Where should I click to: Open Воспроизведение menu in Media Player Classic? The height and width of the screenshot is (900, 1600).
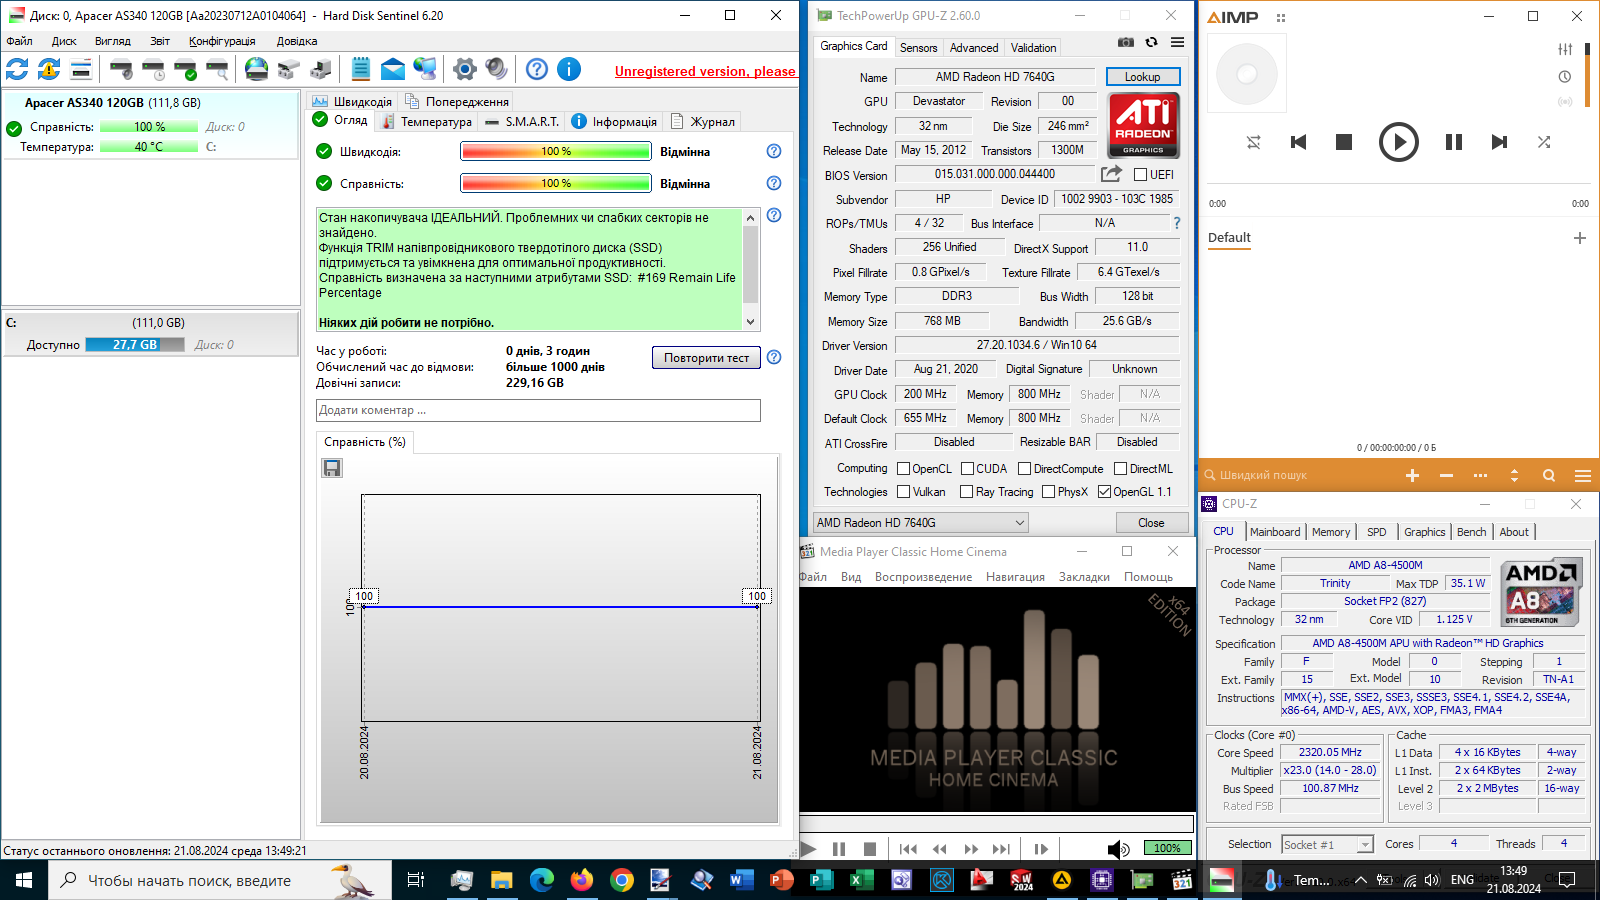923,577
